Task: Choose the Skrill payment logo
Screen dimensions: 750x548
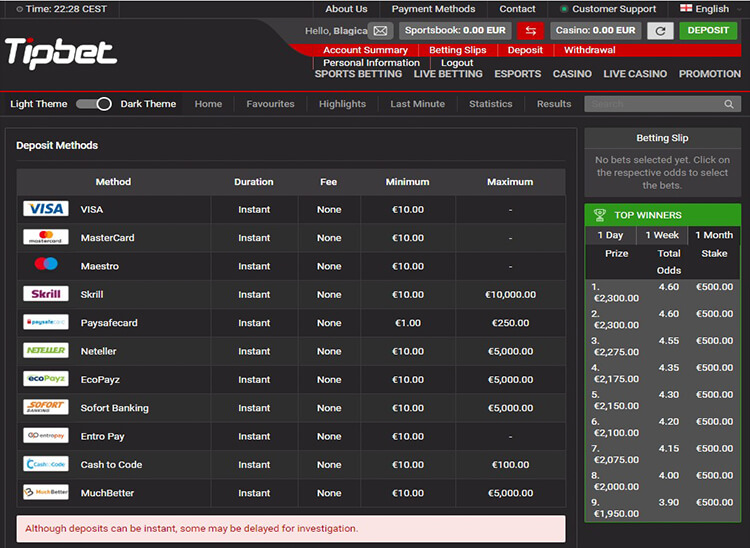Action: click(45, 294)
